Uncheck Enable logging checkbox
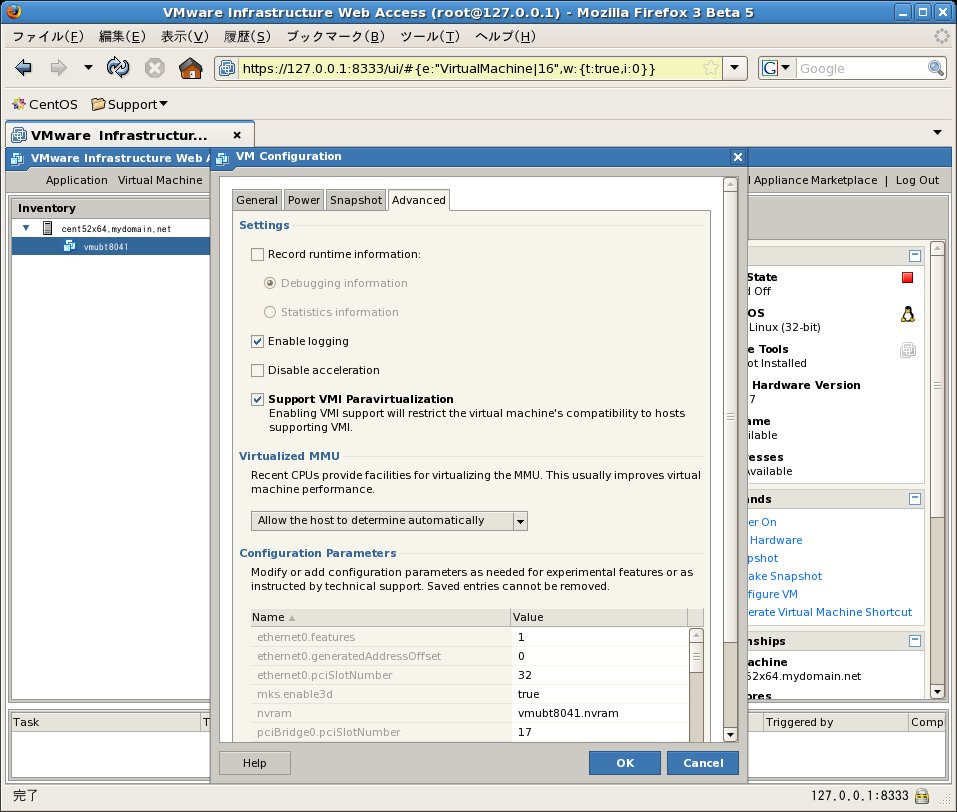Image resolution: width=957 pixels, height=812 pixels. pyautogui.click(x=258, y=341)
